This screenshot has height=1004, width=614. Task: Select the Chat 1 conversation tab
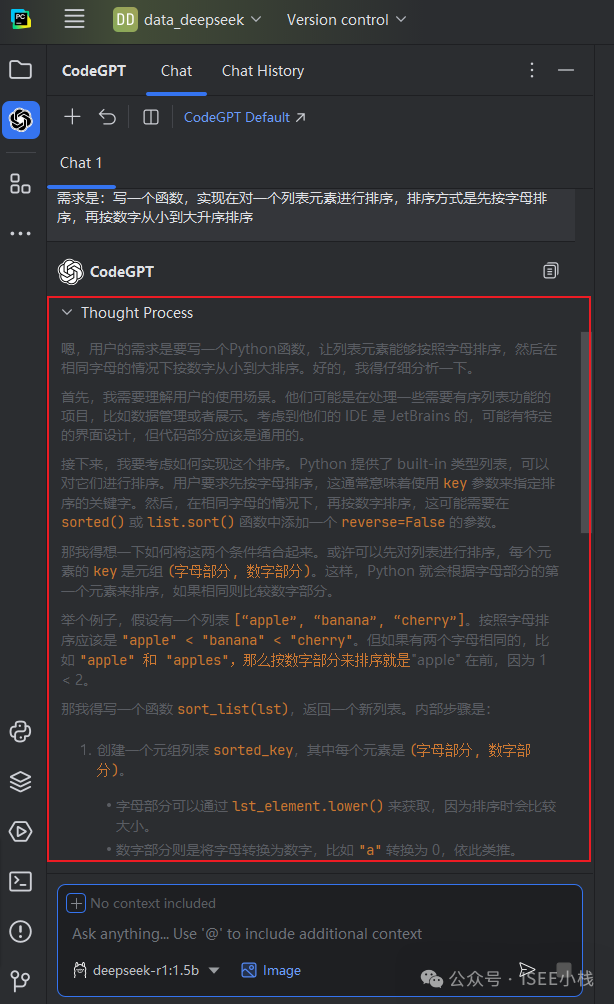pyautogui.click(x=81, y=163)
